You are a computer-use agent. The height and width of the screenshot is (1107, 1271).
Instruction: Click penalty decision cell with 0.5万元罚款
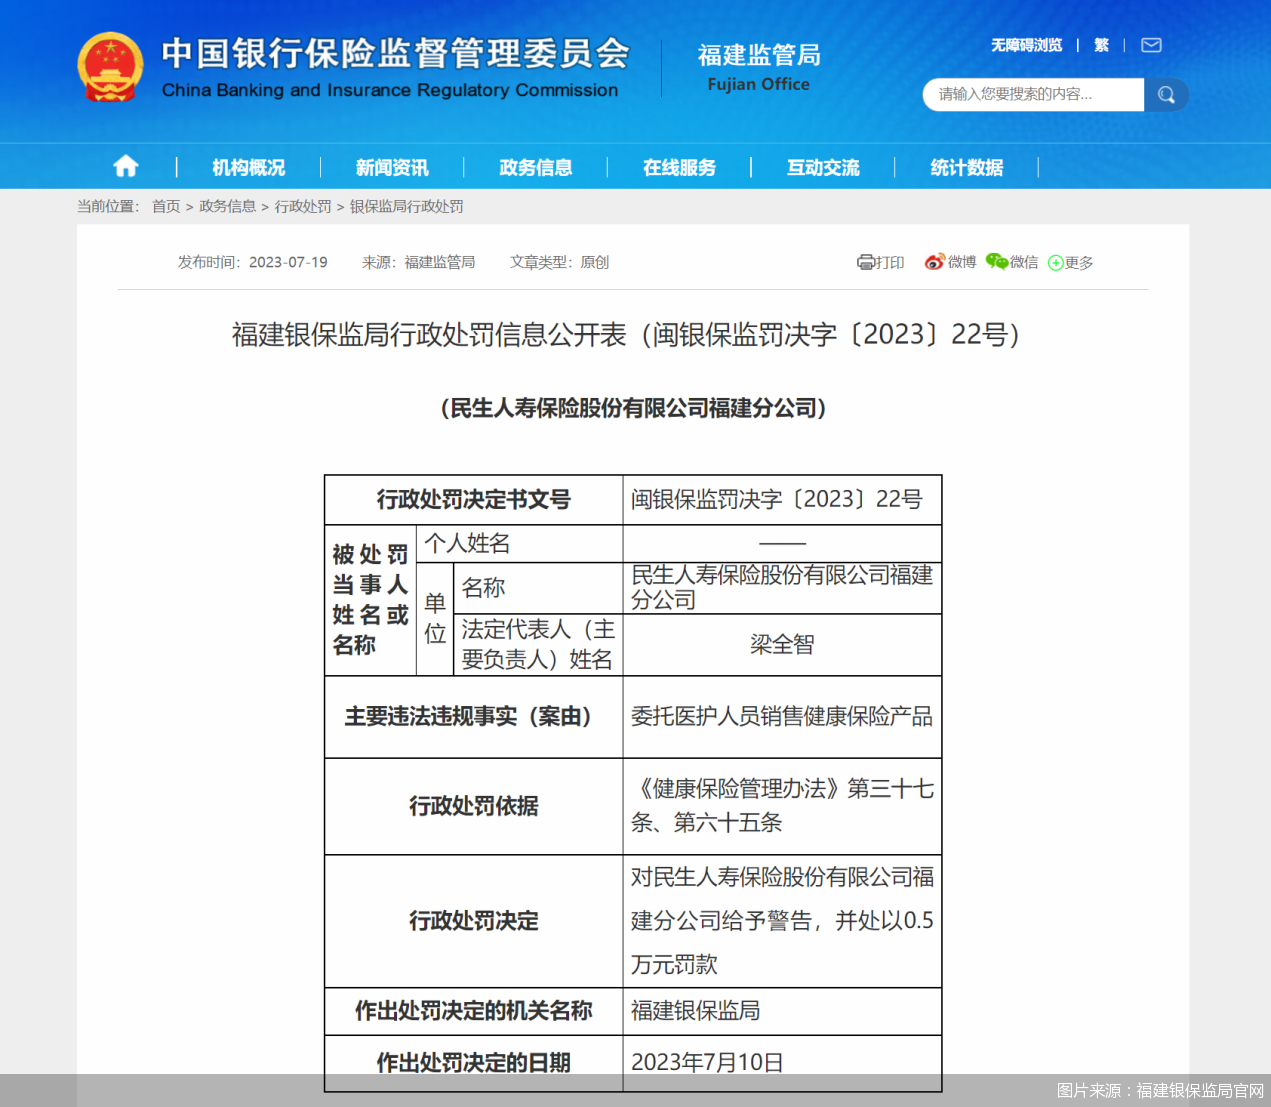[x=782, y=921]
